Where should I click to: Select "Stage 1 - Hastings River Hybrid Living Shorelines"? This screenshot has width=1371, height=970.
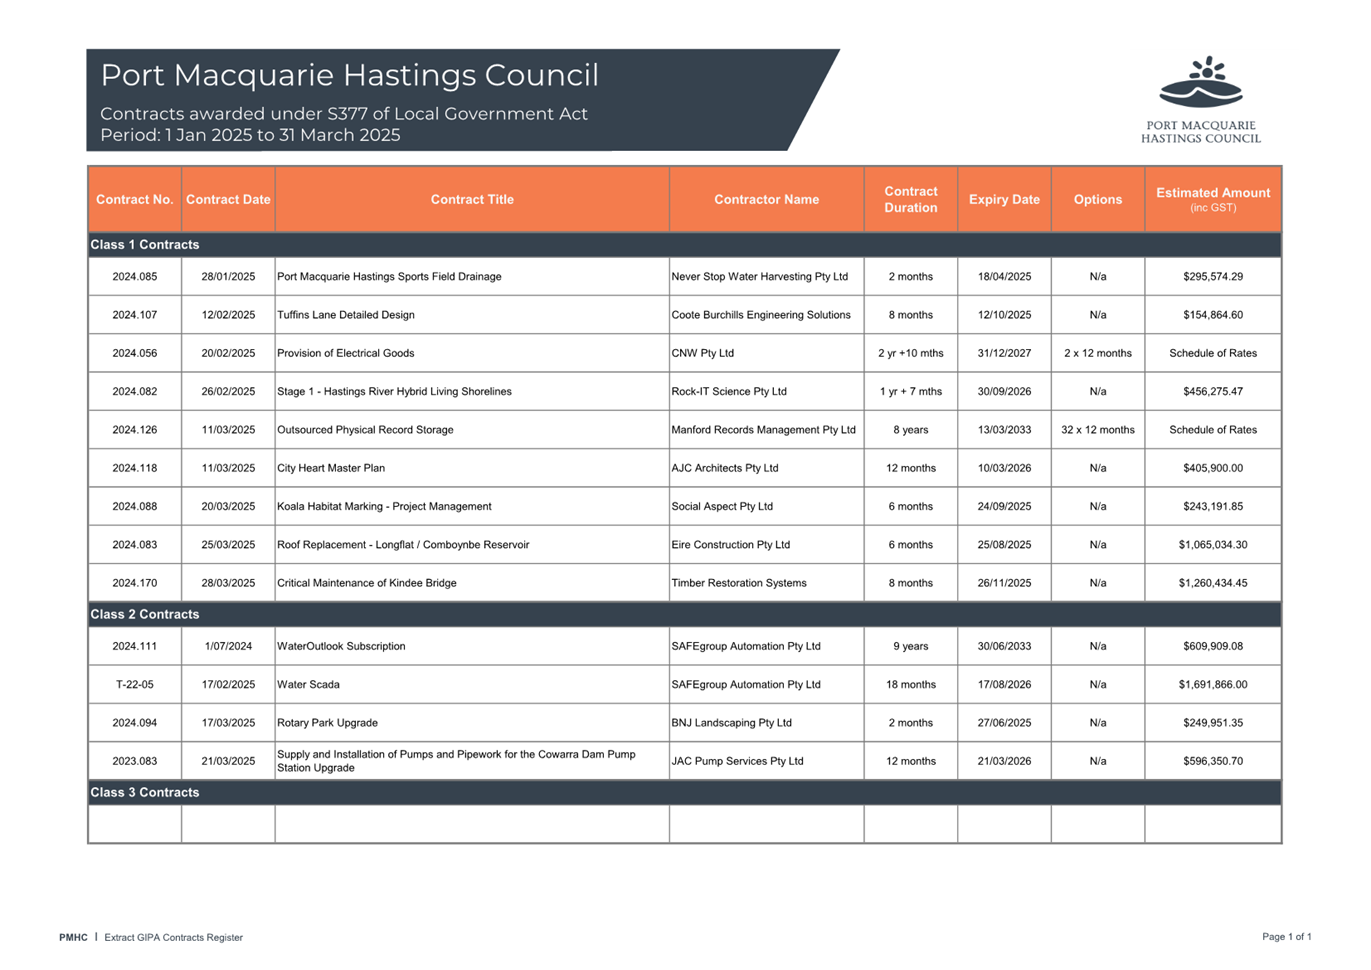[x=394, y=392]
